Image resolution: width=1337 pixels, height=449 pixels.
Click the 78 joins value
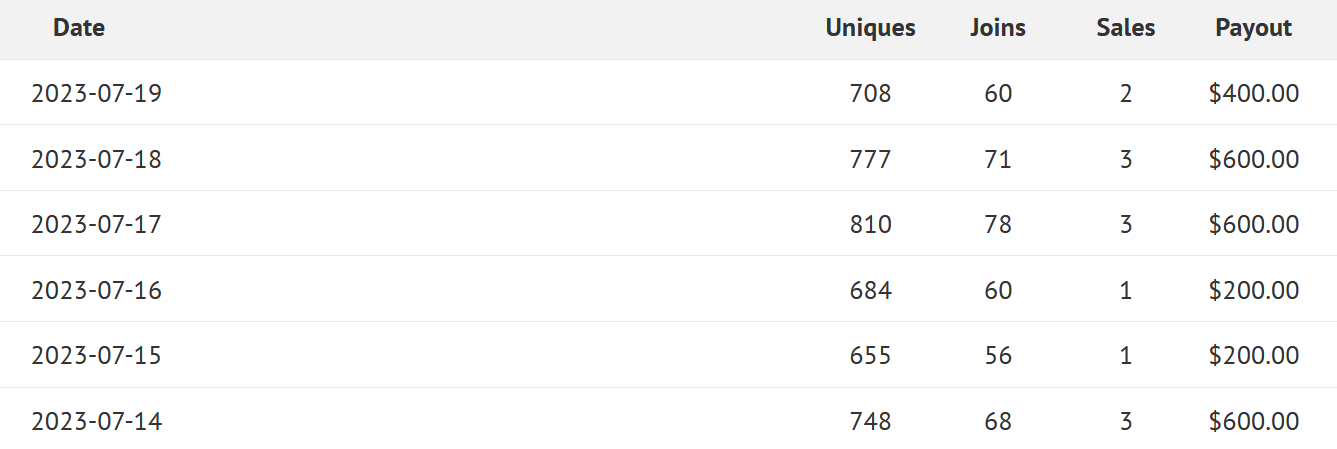(x=998, y=225)
